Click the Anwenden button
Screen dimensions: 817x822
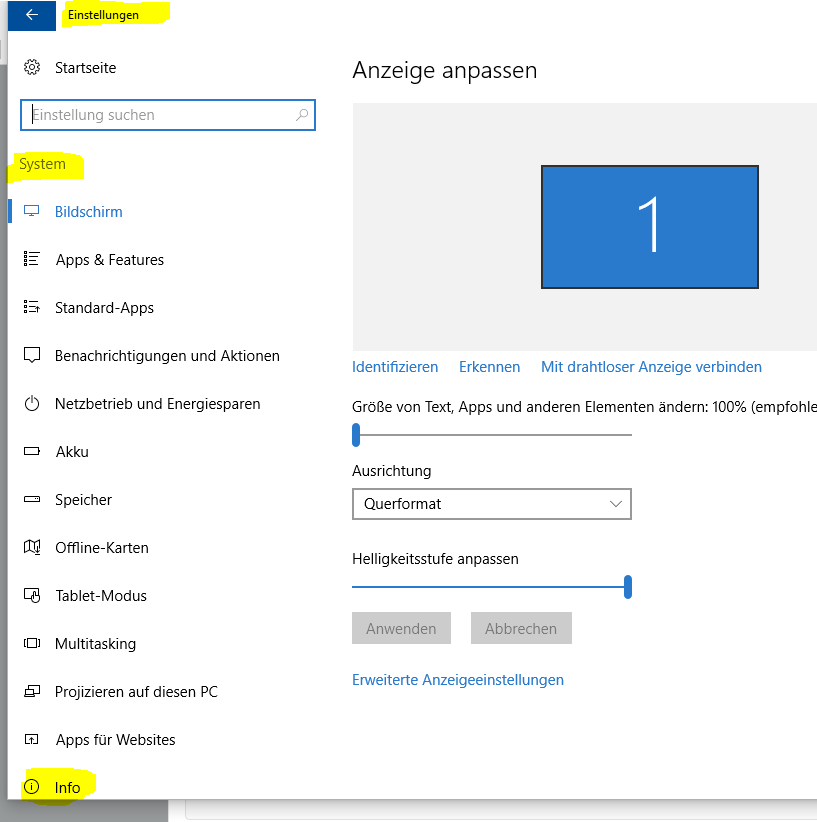pos(401,628)
